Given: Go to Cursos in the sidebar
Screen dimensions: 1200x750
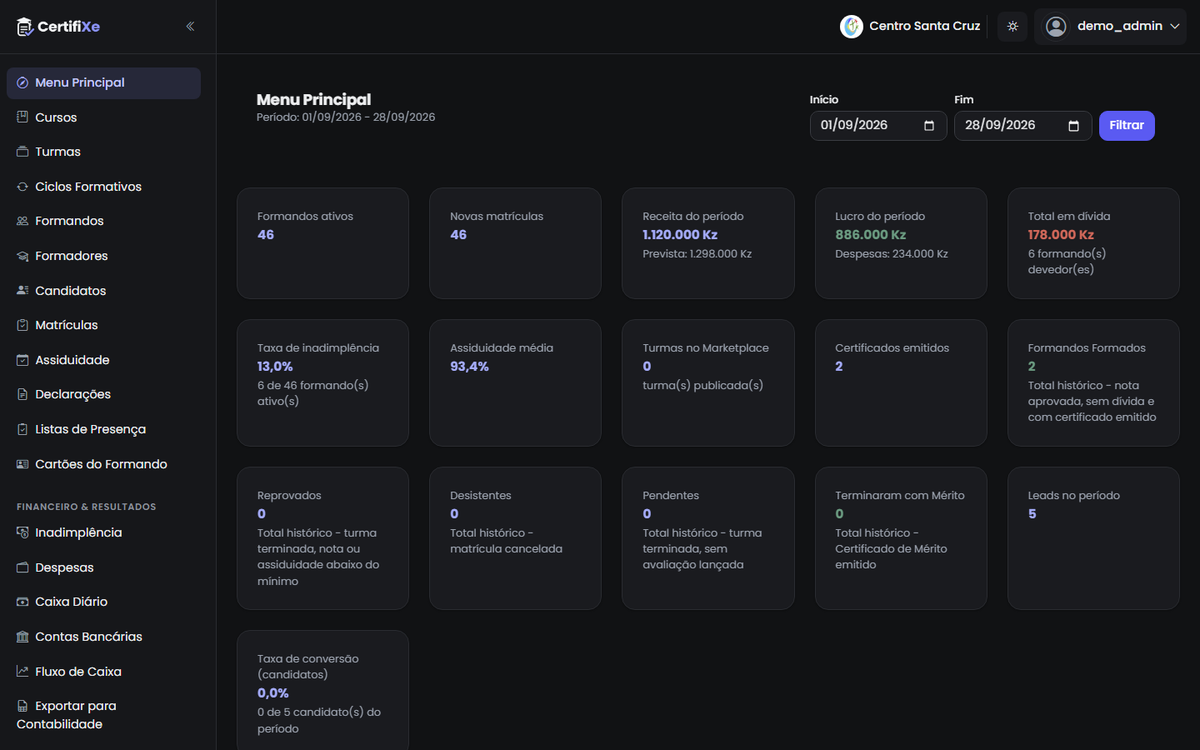Looking at the screenshot, I should tap(104, 118).
